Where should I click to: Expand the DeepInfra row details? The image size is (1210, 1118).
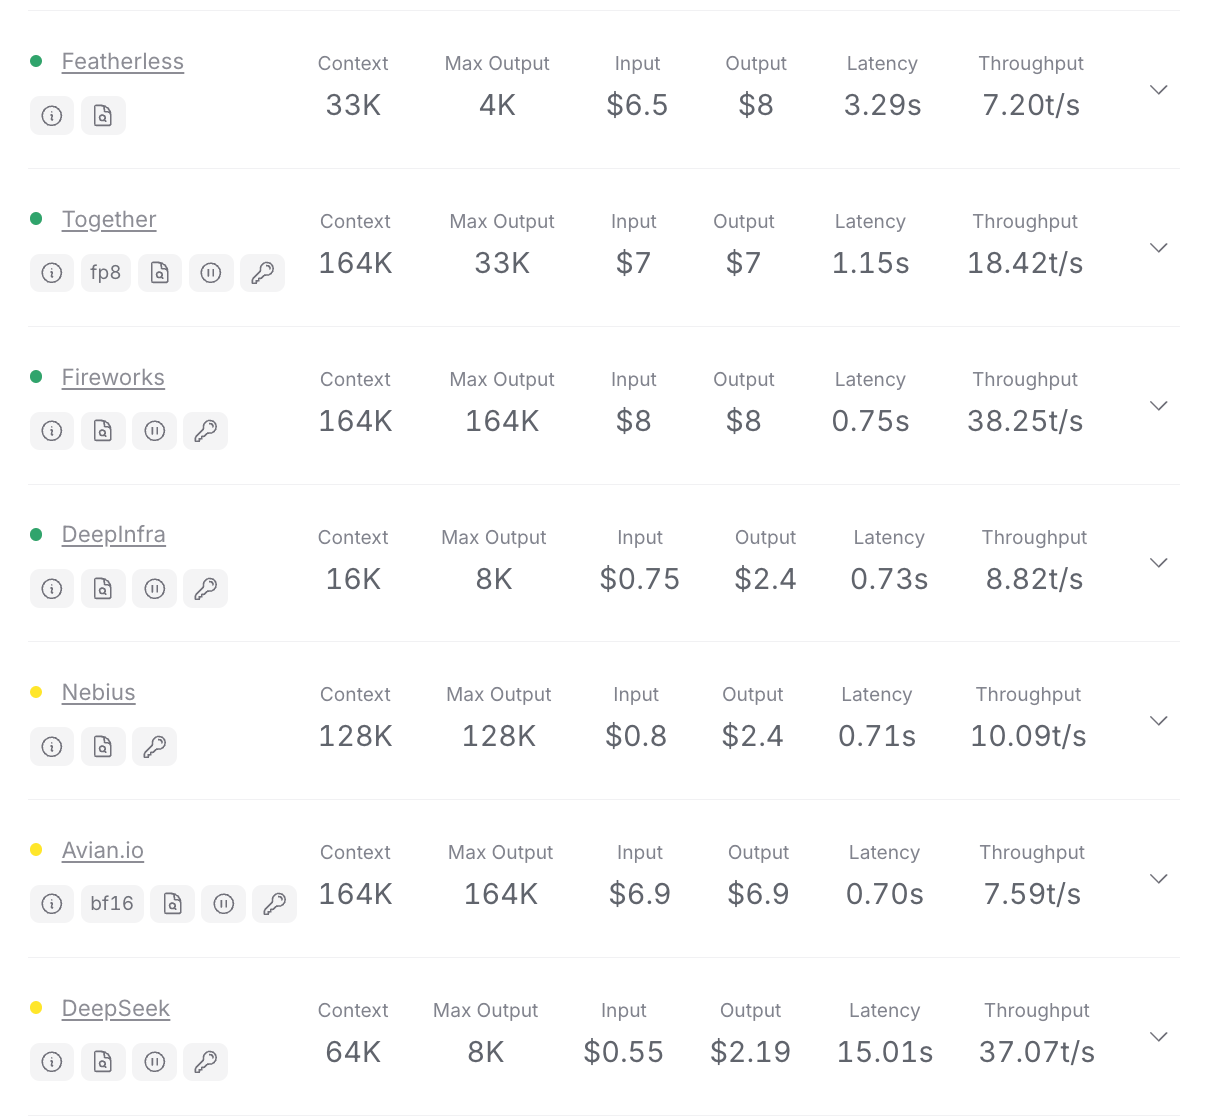coord(1159,563)
